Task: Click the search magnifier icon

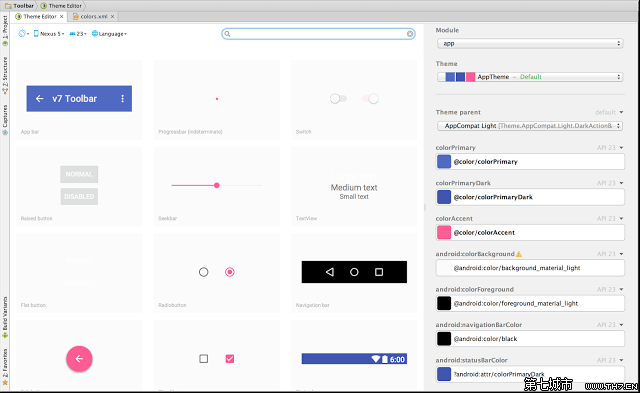Action: (227, 34)
